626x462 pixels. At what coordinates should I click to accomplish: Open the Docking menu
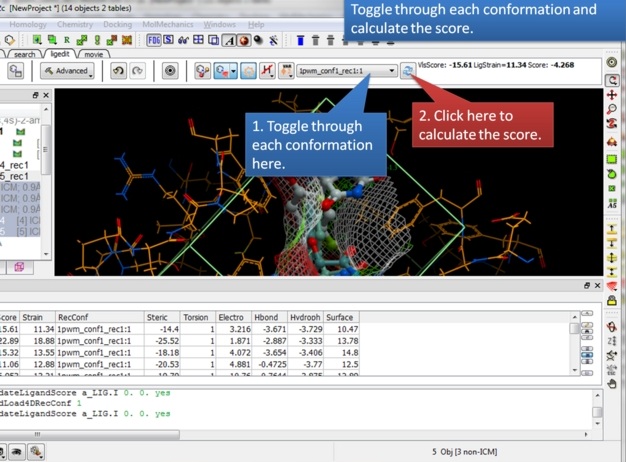pyautogui.click(x=117, y=24)
